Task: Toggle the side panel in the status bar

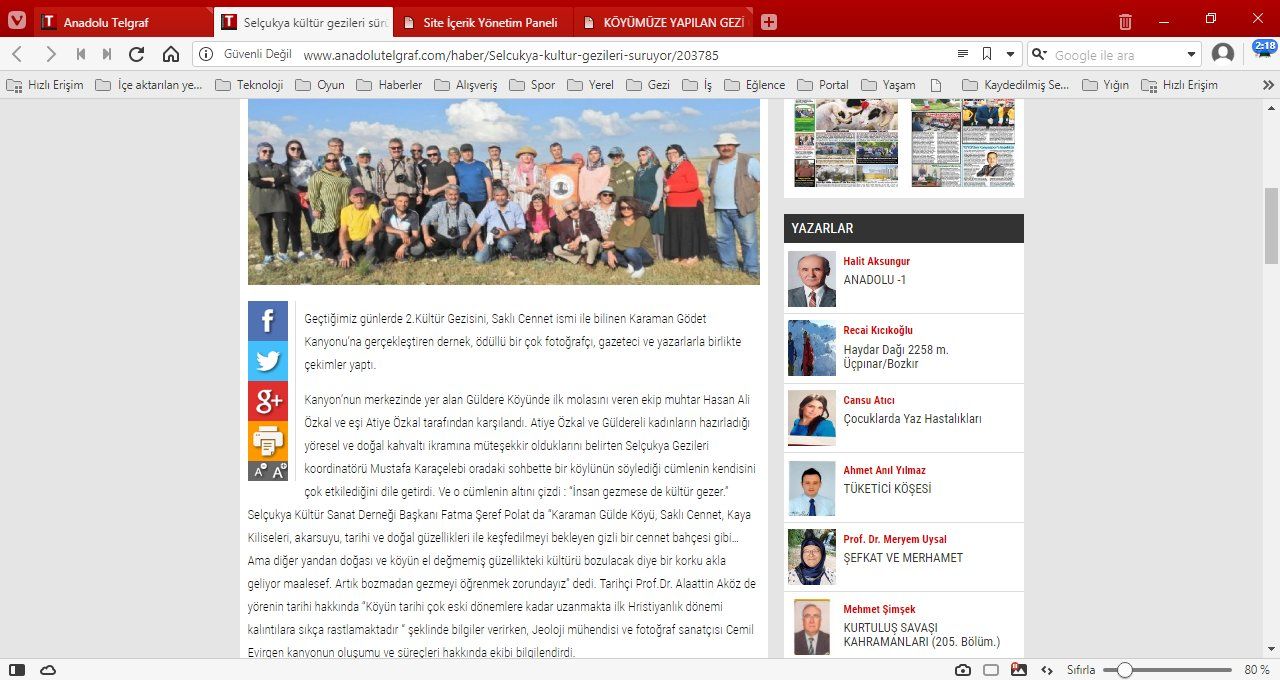Action: 17,669
